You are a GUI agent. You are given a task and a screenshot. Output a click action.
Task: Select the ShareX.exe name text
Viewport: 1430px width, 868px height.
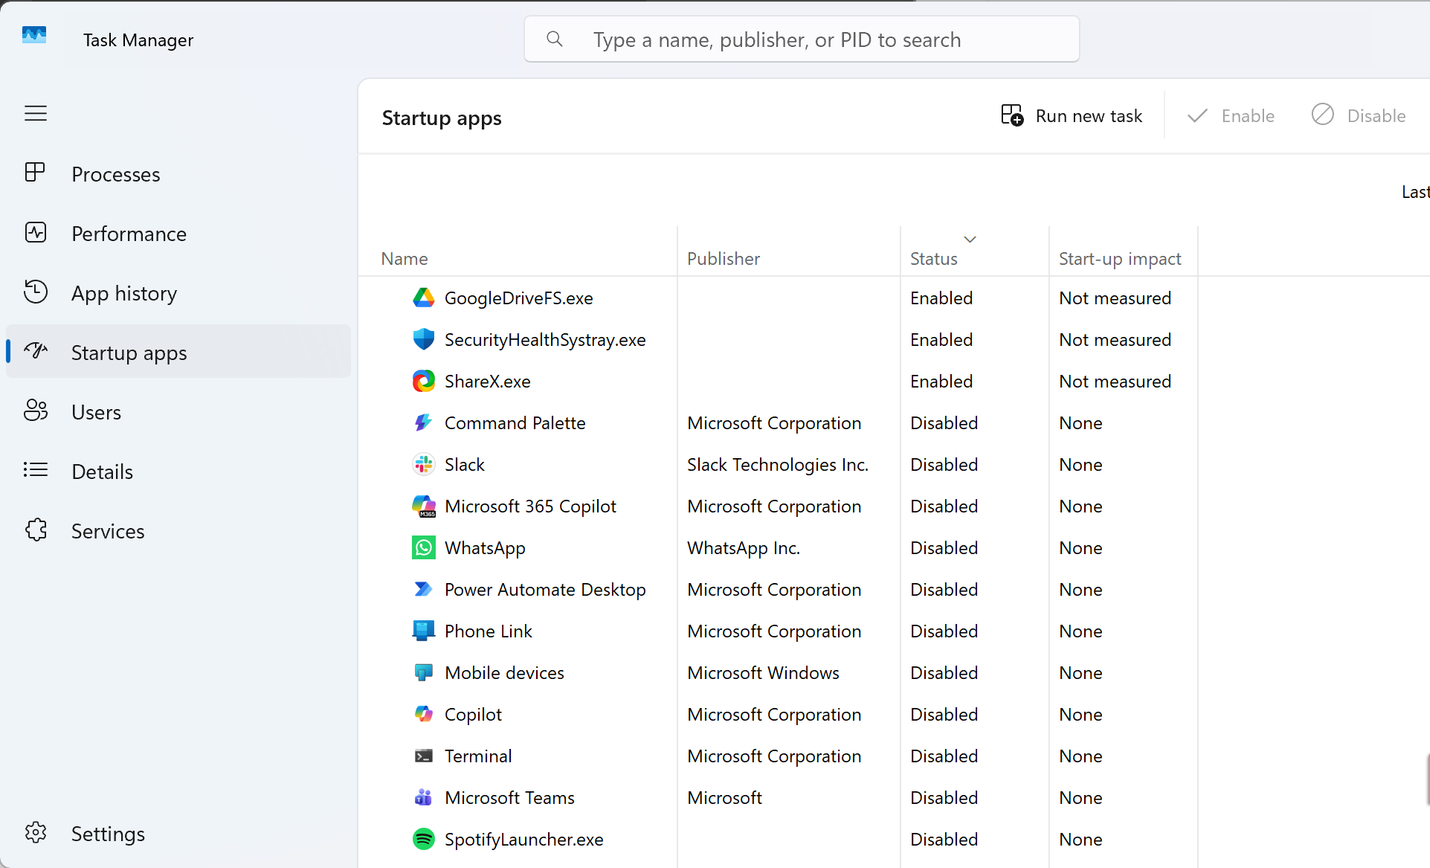pos(488,381)
